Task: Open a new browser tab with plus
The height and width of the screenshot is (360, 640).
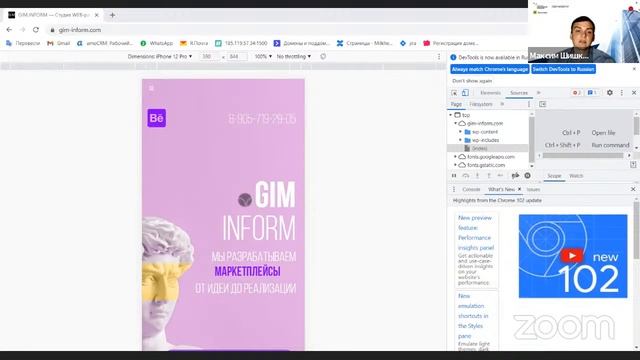Action: coord(112,15)
